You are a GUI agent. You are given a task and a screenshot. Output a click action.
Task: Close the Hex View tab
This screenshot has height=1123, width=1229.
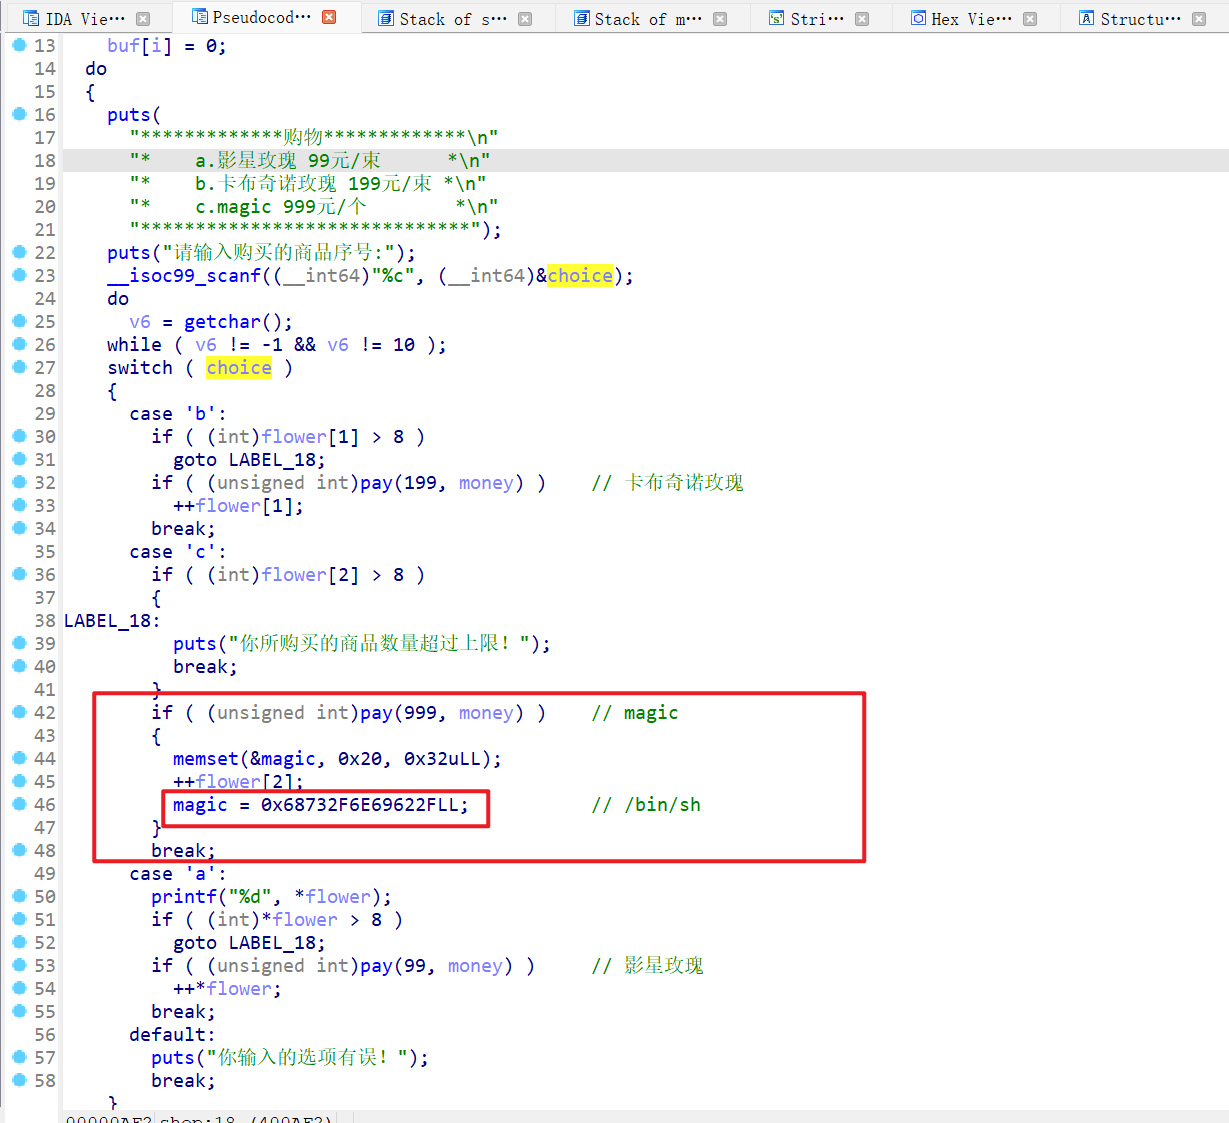pos(1030,19)
